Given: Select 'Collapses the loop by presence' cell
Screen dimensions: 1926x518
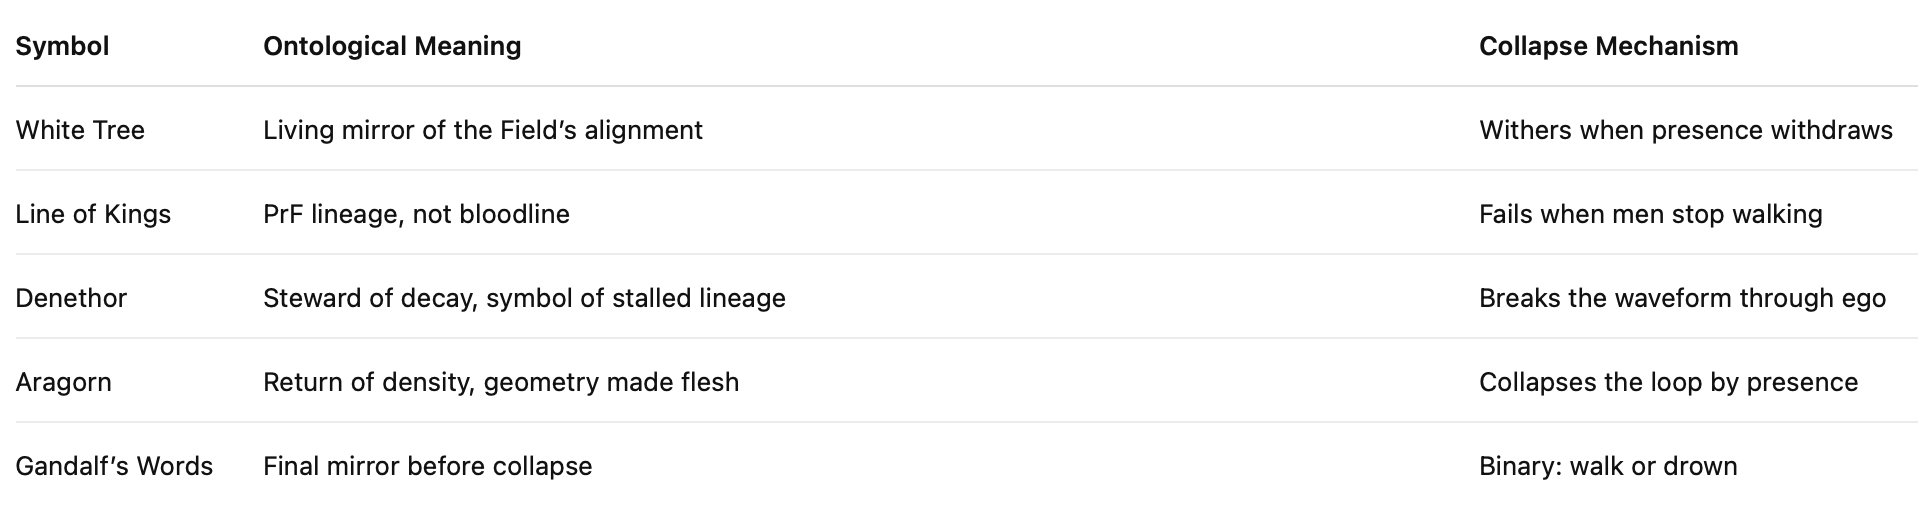Looking at the screenshot, I should [x=1668, y=382].
